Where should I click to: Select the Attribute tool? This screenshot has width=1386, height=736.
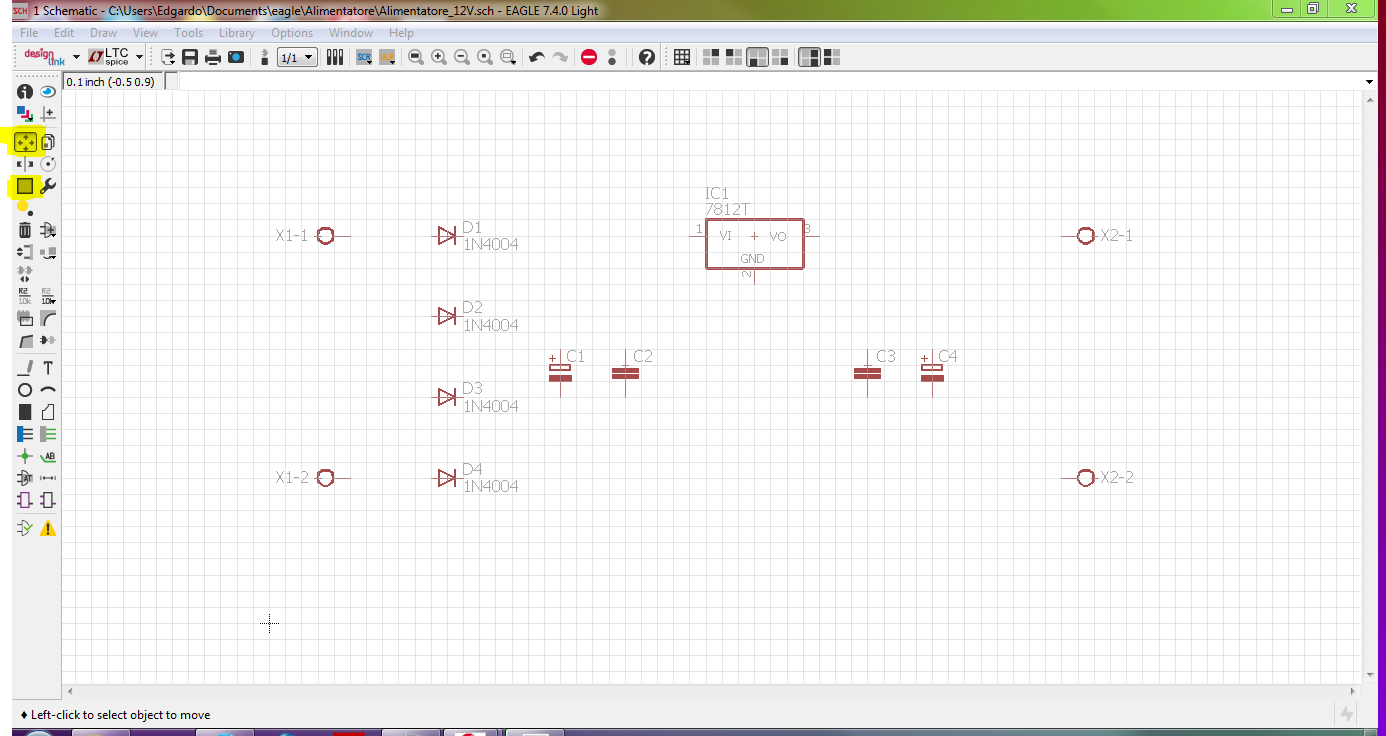[x=25, y=478]
